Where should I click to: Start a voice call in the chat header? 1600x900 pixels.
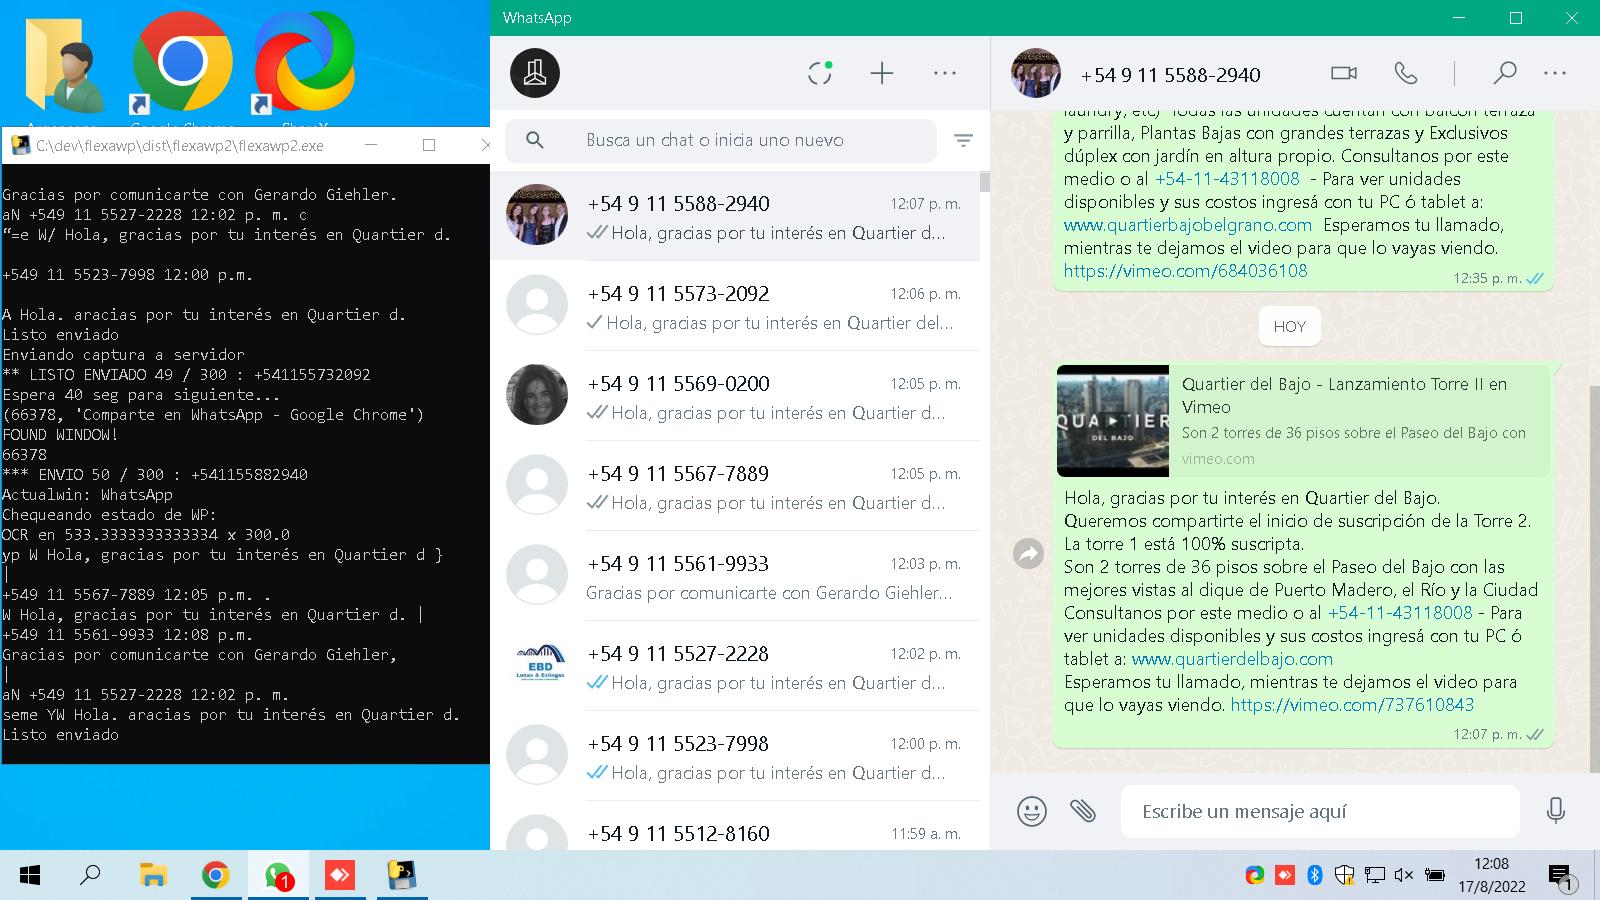tap(1406, 73)
